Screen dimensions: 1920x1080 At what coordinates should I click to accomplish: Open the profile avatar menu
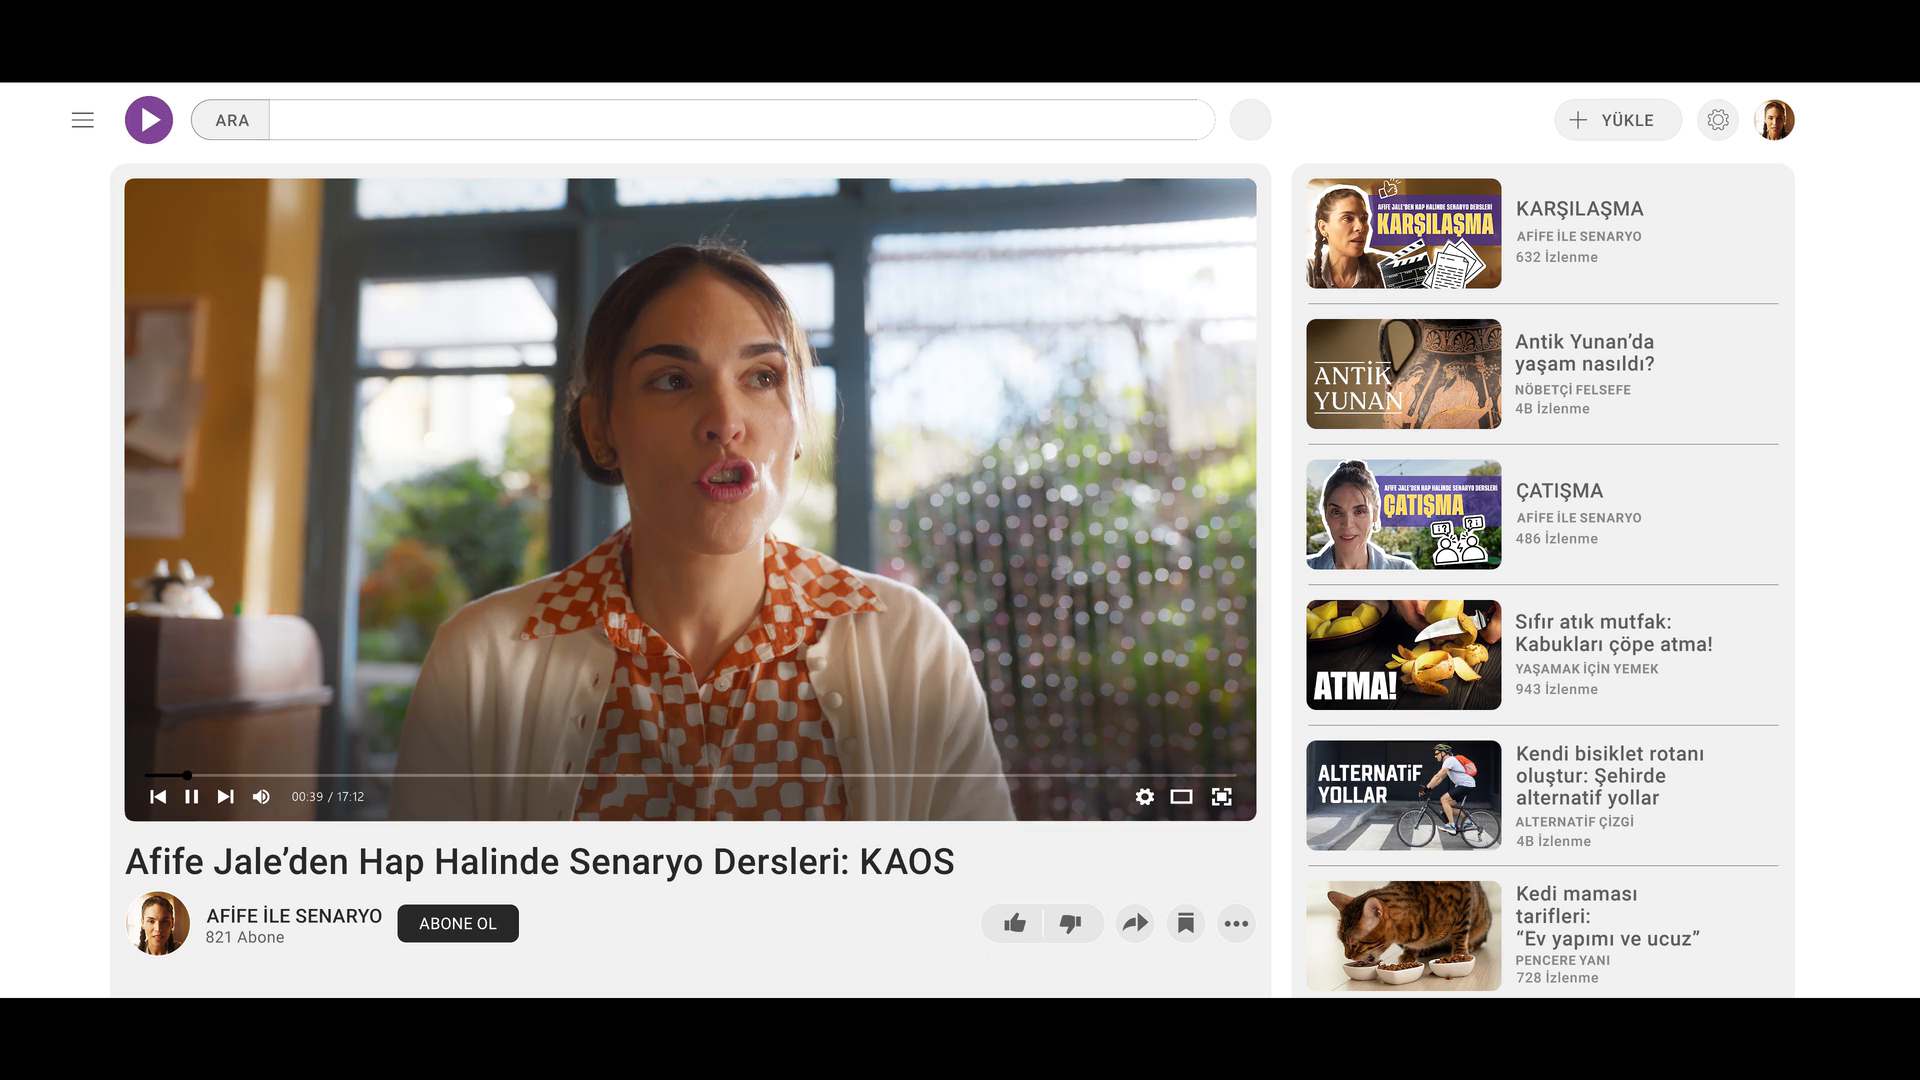[1775, 120]
